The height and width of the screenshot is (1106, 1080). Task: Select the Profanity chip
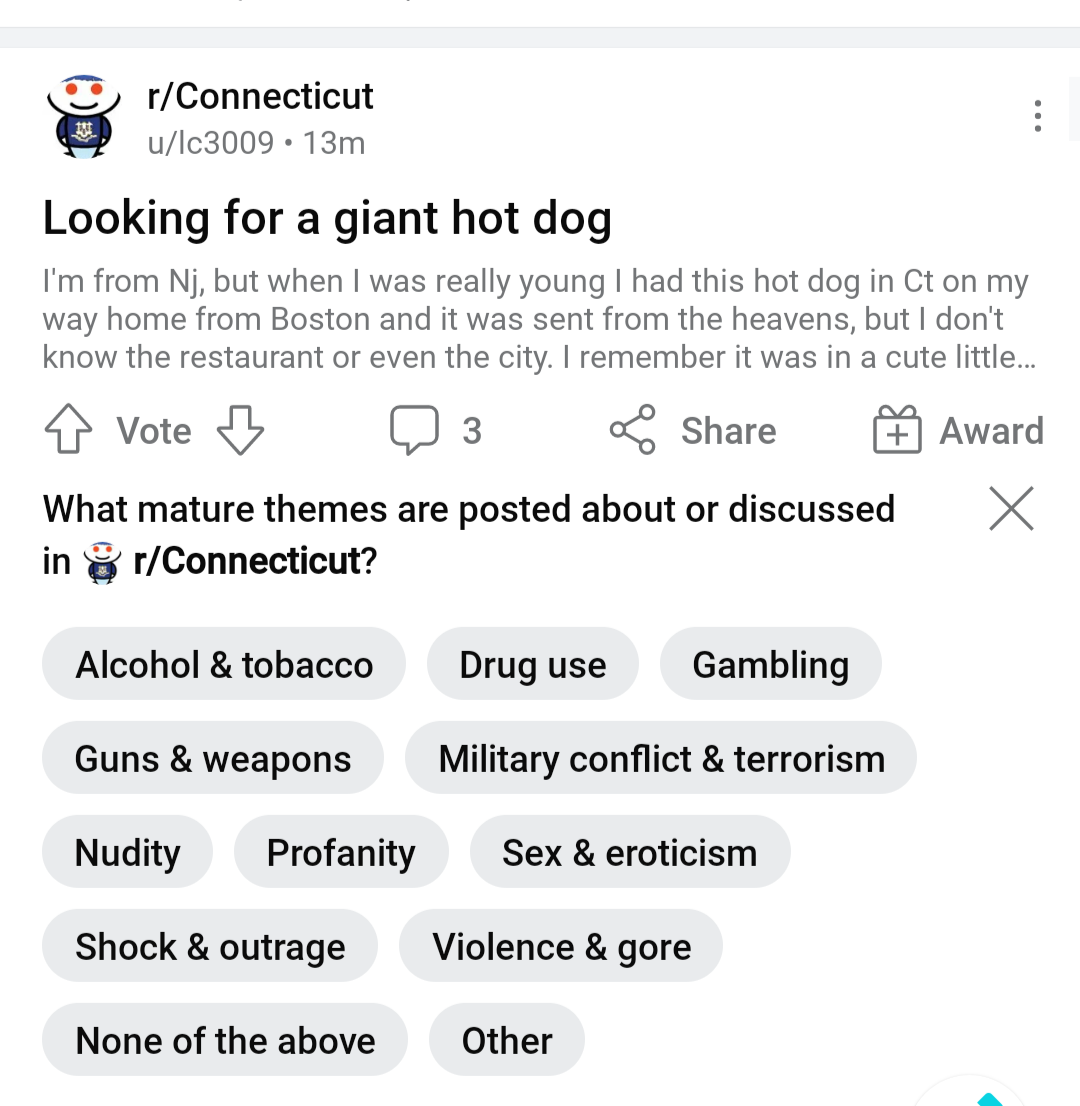pyautogui.click(x=341, y=853)
